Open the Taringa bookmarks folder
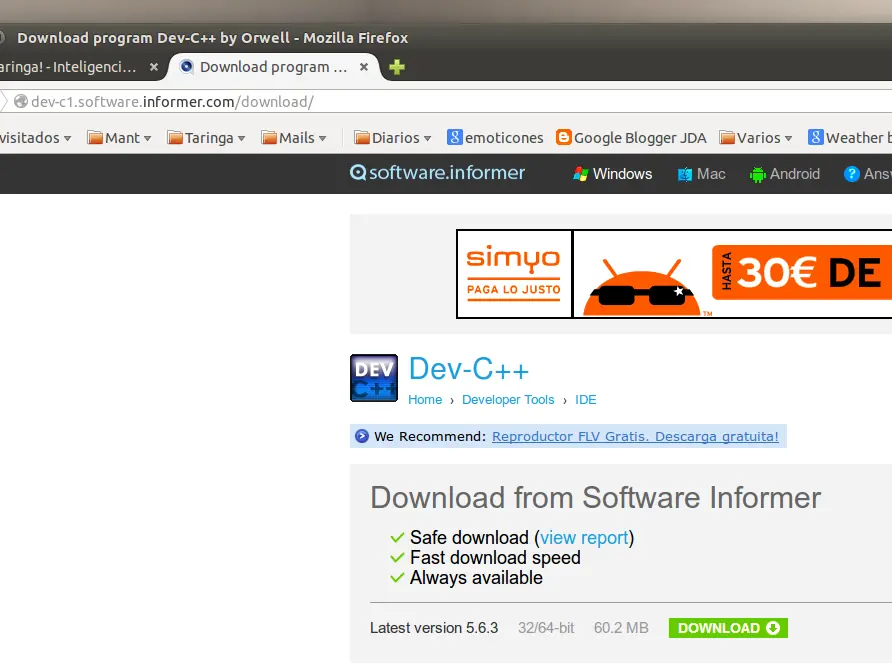Viewport: 892px width, 668px height. pyautogui.click(x=206, y=138)
